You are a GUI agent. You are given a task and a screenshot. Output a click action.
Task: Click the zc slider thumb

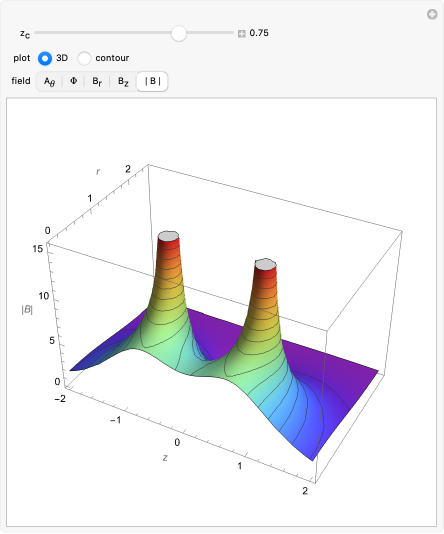pyautogui.click(x=179, y=33)
